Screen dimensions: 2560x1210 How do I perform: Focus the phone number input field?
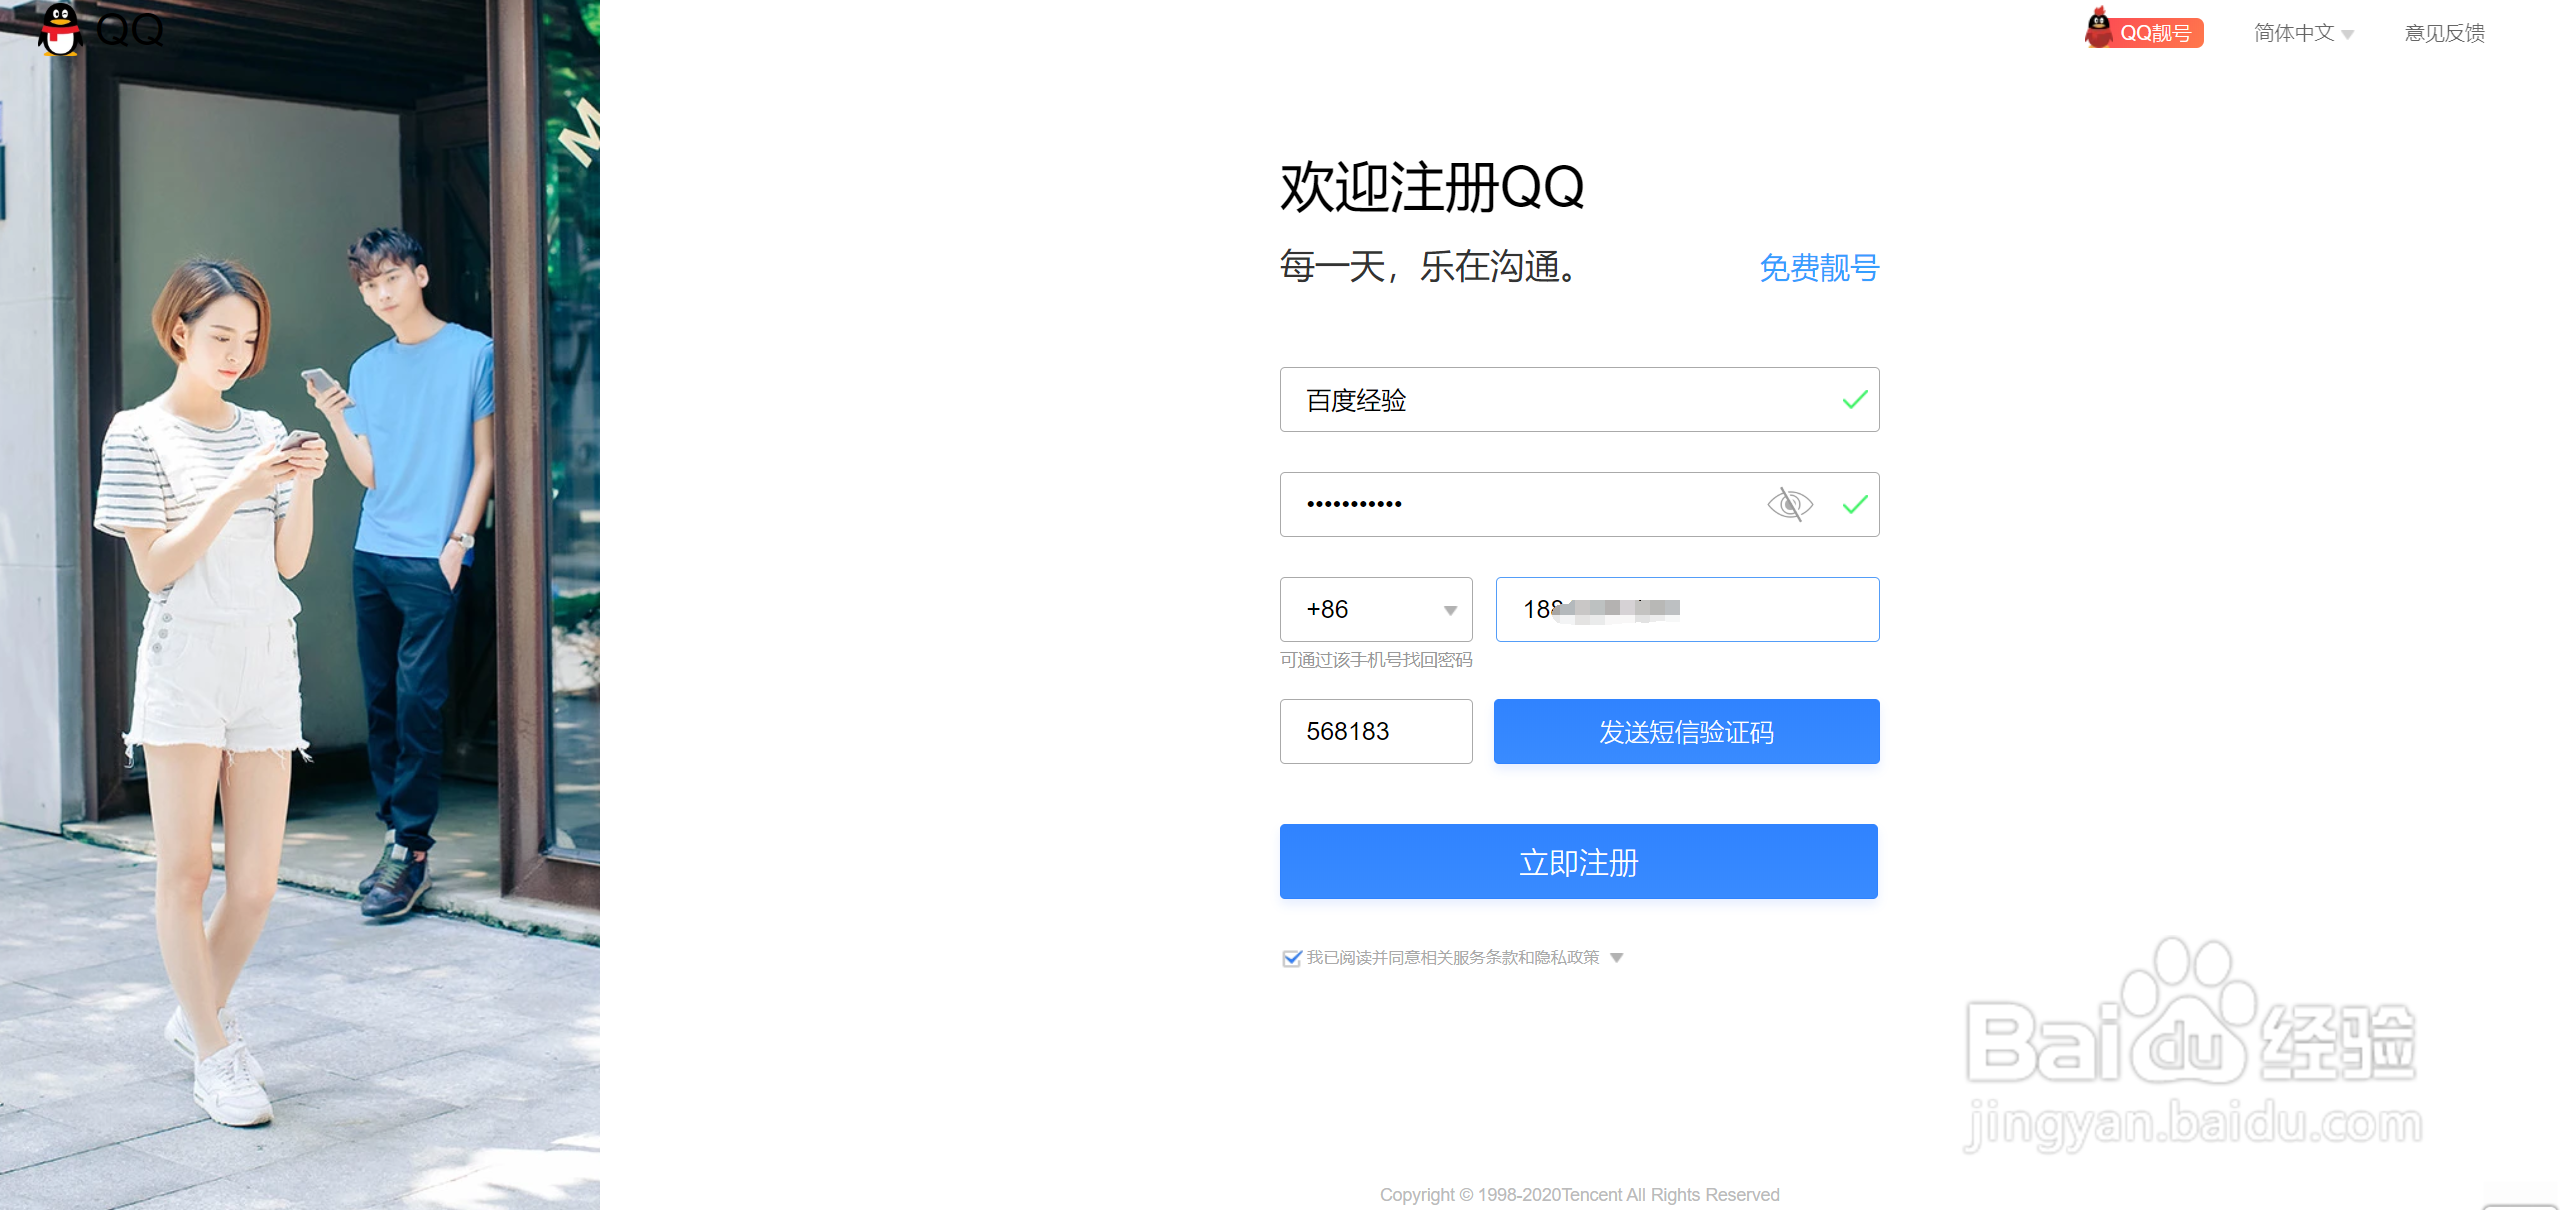pos(1687,609)
